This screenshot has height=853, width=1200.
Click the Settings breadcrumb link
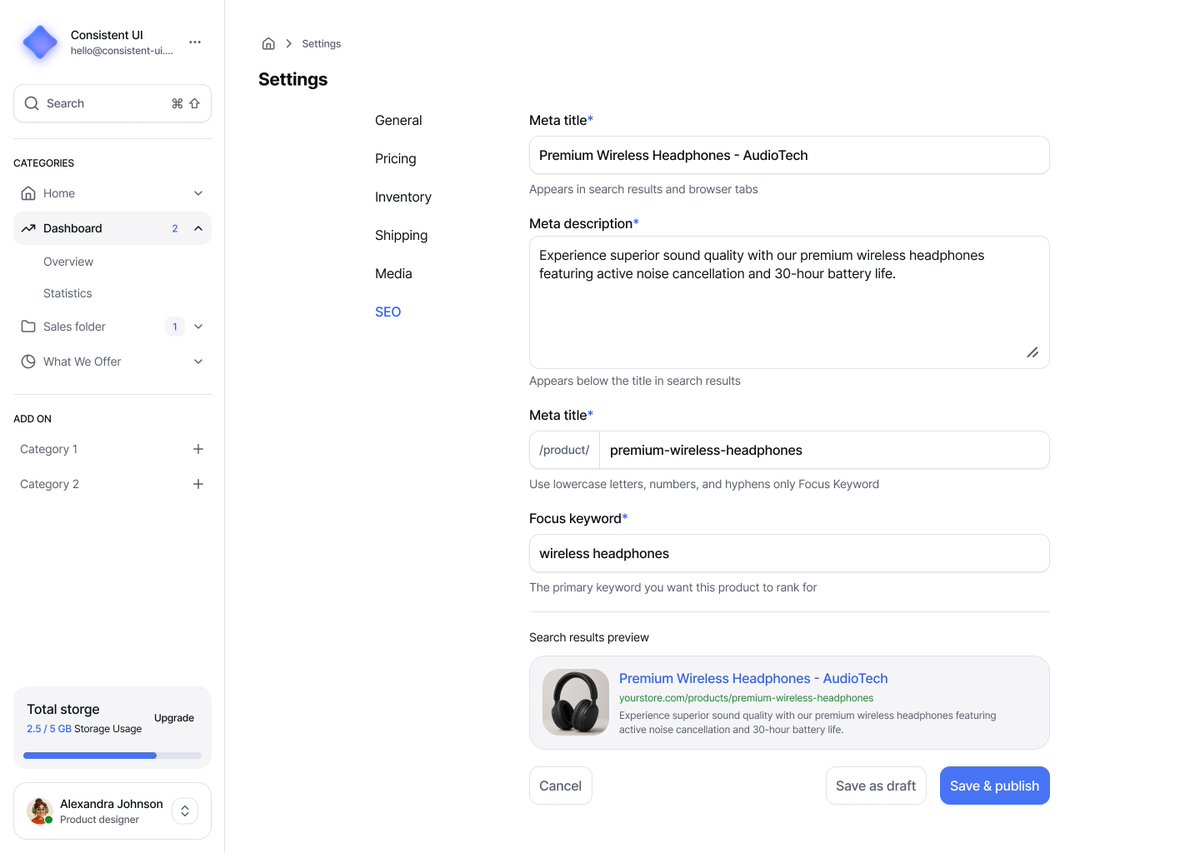pyautogui.click(x=321, y=44)
